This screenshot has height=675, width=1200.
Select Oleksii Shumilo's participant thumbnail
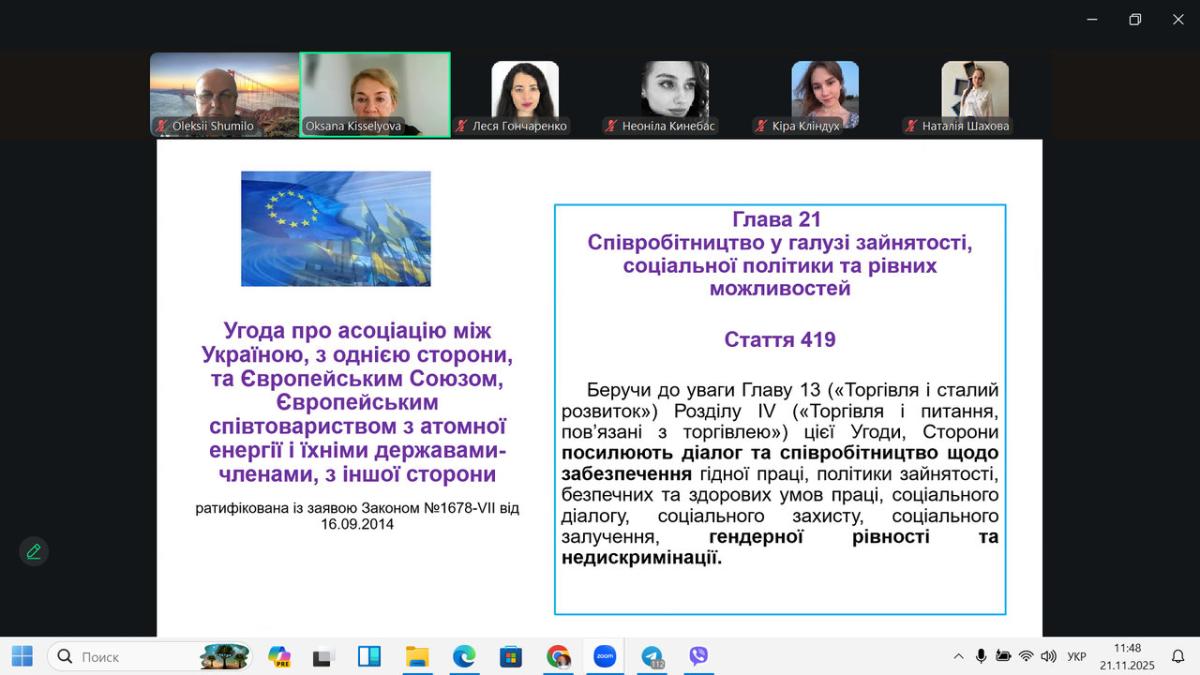pos(225,94)
